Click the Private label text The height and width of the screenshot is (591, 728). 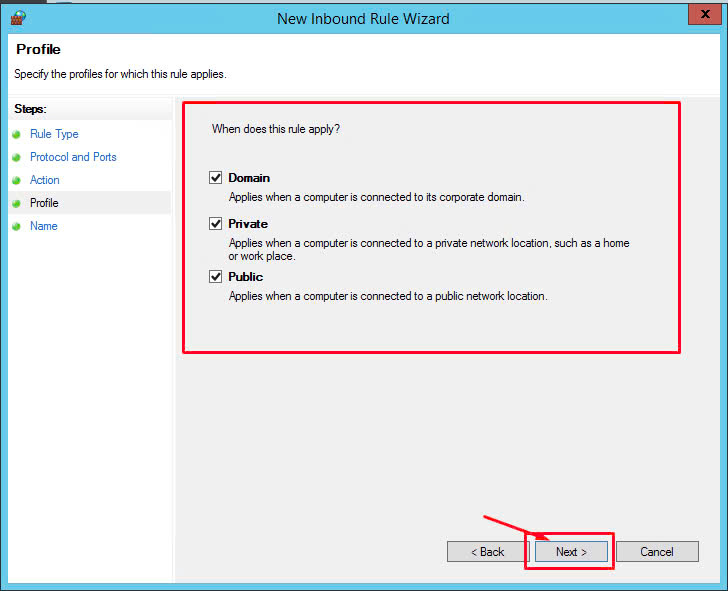tap(248, 224)
